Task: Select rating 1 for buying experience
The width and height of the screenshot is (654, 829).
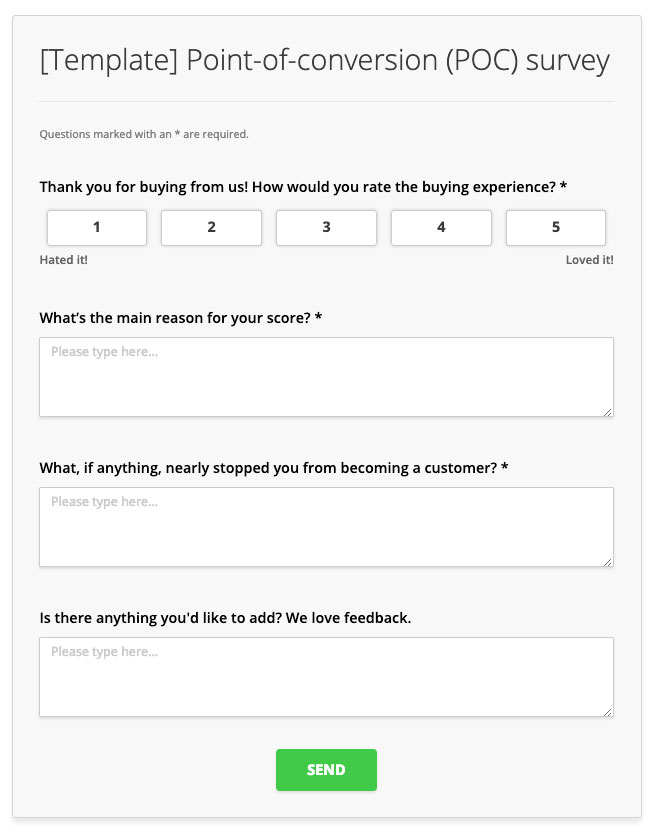Action: (97, 228)
